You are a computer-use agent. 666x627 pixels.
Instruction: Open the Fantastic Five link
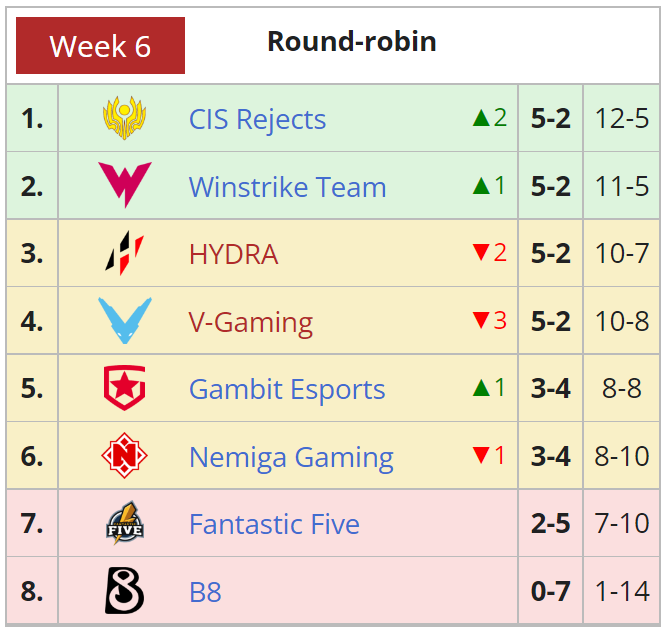[x=274, y=524]
